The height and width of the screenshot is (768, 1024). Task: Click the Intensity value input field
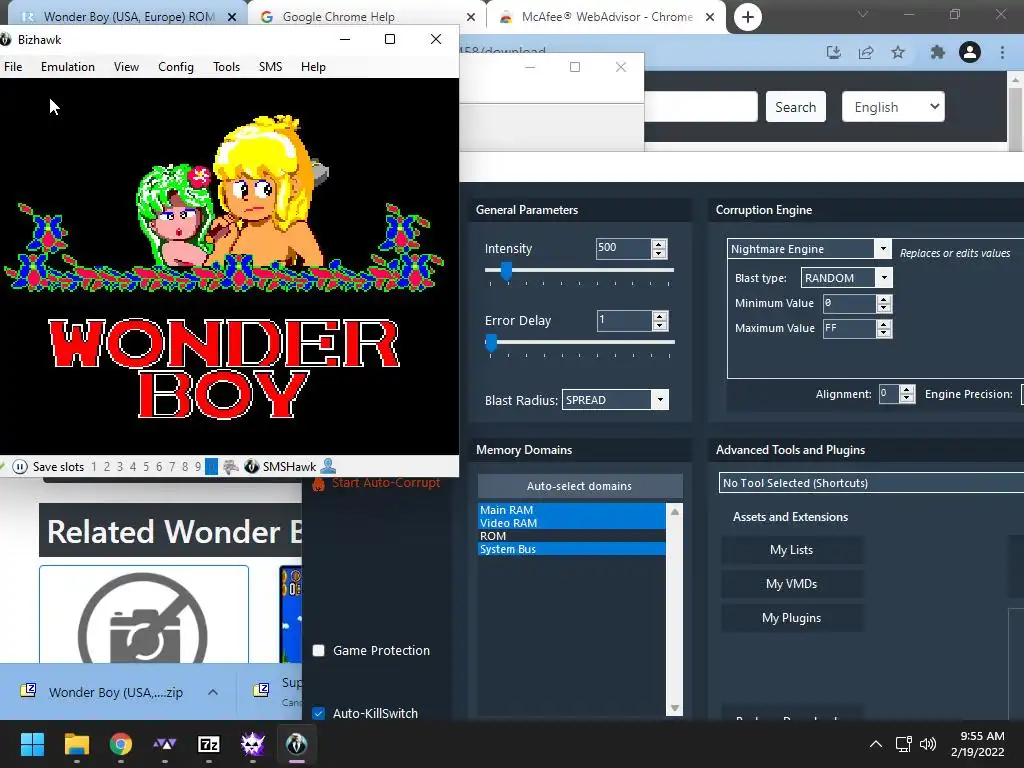click(x=623, y=248)
